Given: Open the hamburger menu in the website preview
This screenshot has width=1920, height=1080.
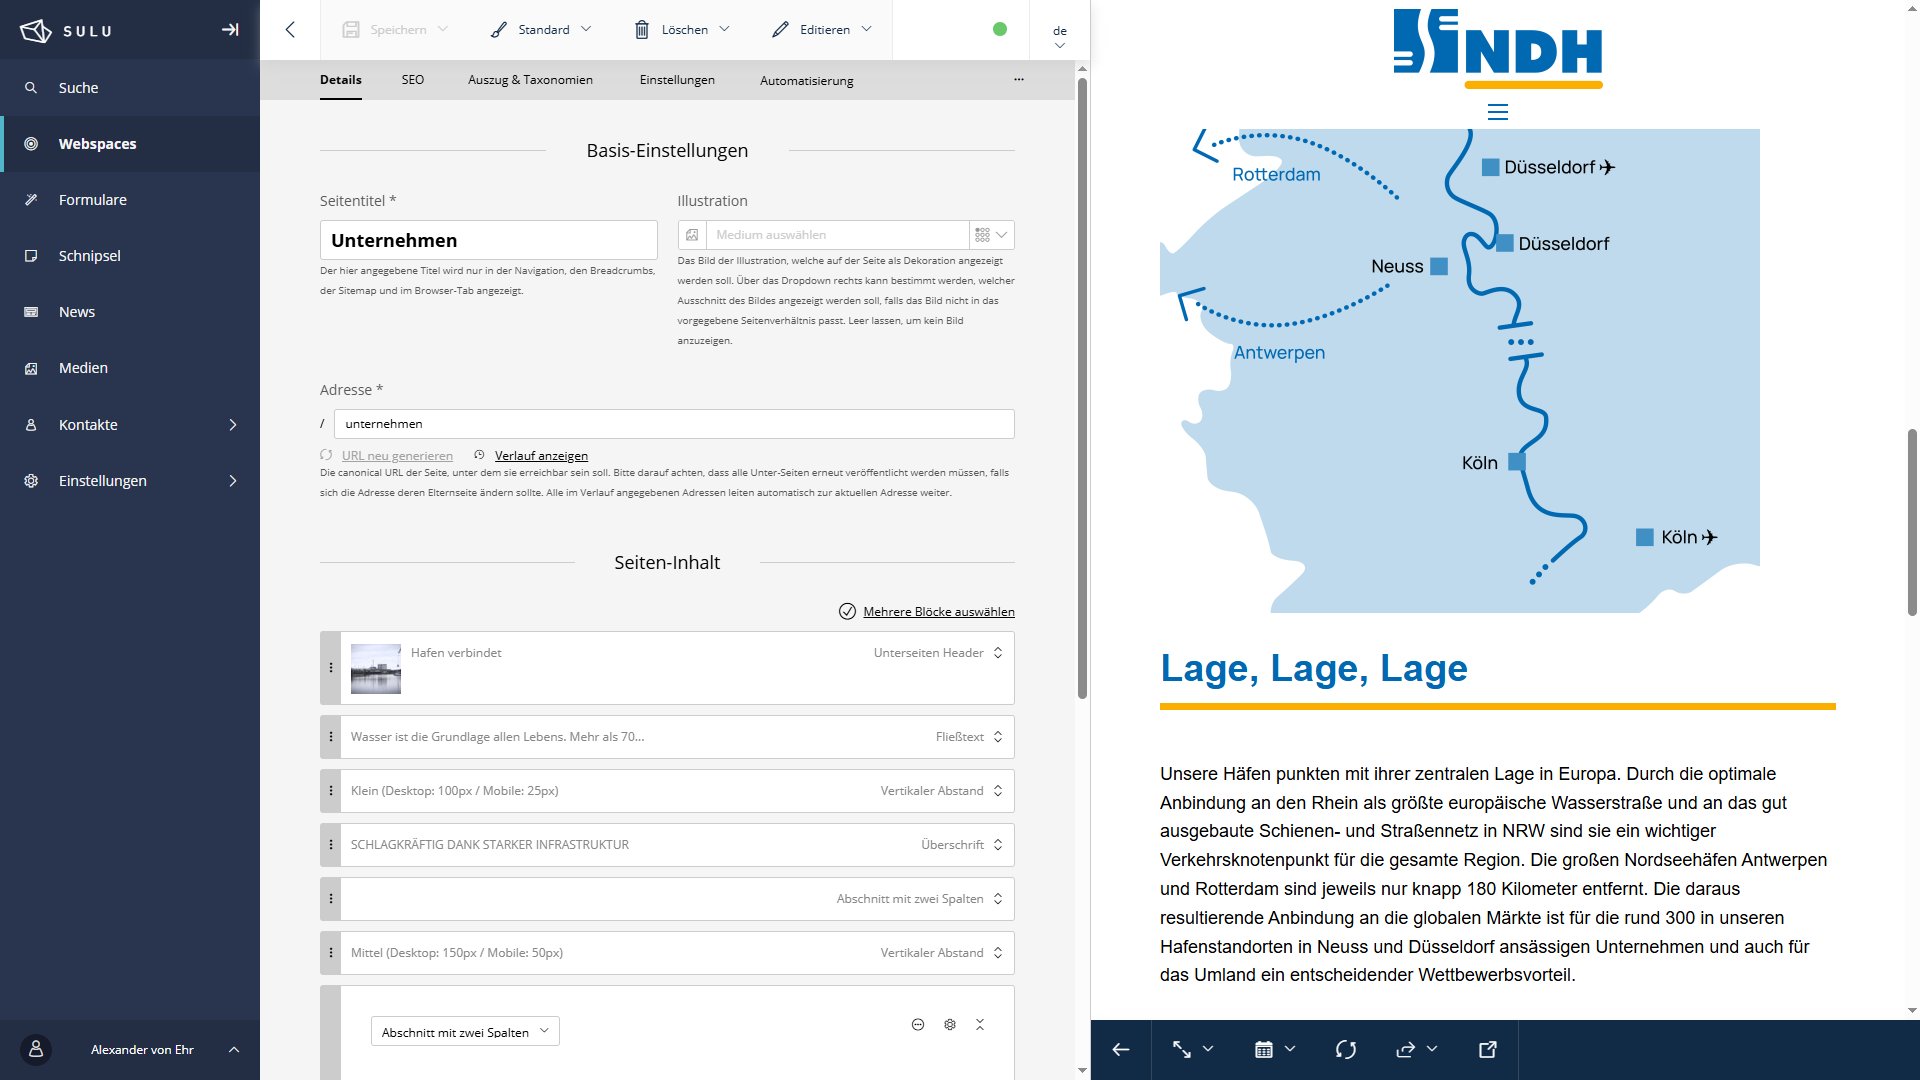Looking at the screenshot, I should (1497, 112).
